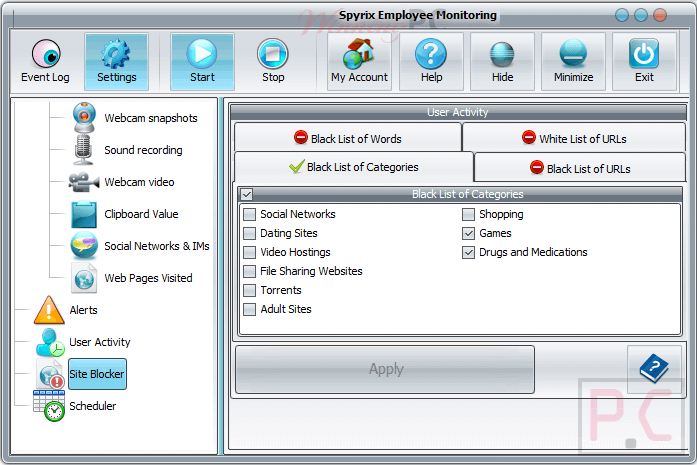
Task: Select the Webcam snapshots icon
Action: tap(84, 117)
